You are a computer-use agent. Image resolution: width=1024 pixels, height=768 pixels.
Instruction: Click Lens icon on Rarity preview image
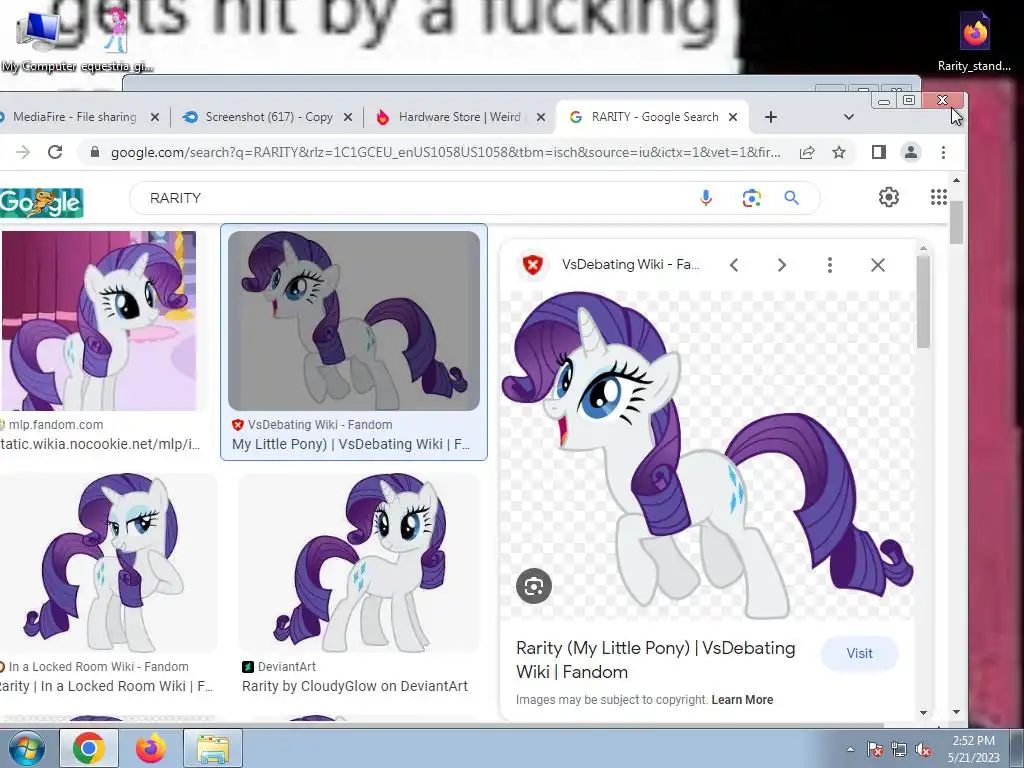click(534, 586)
